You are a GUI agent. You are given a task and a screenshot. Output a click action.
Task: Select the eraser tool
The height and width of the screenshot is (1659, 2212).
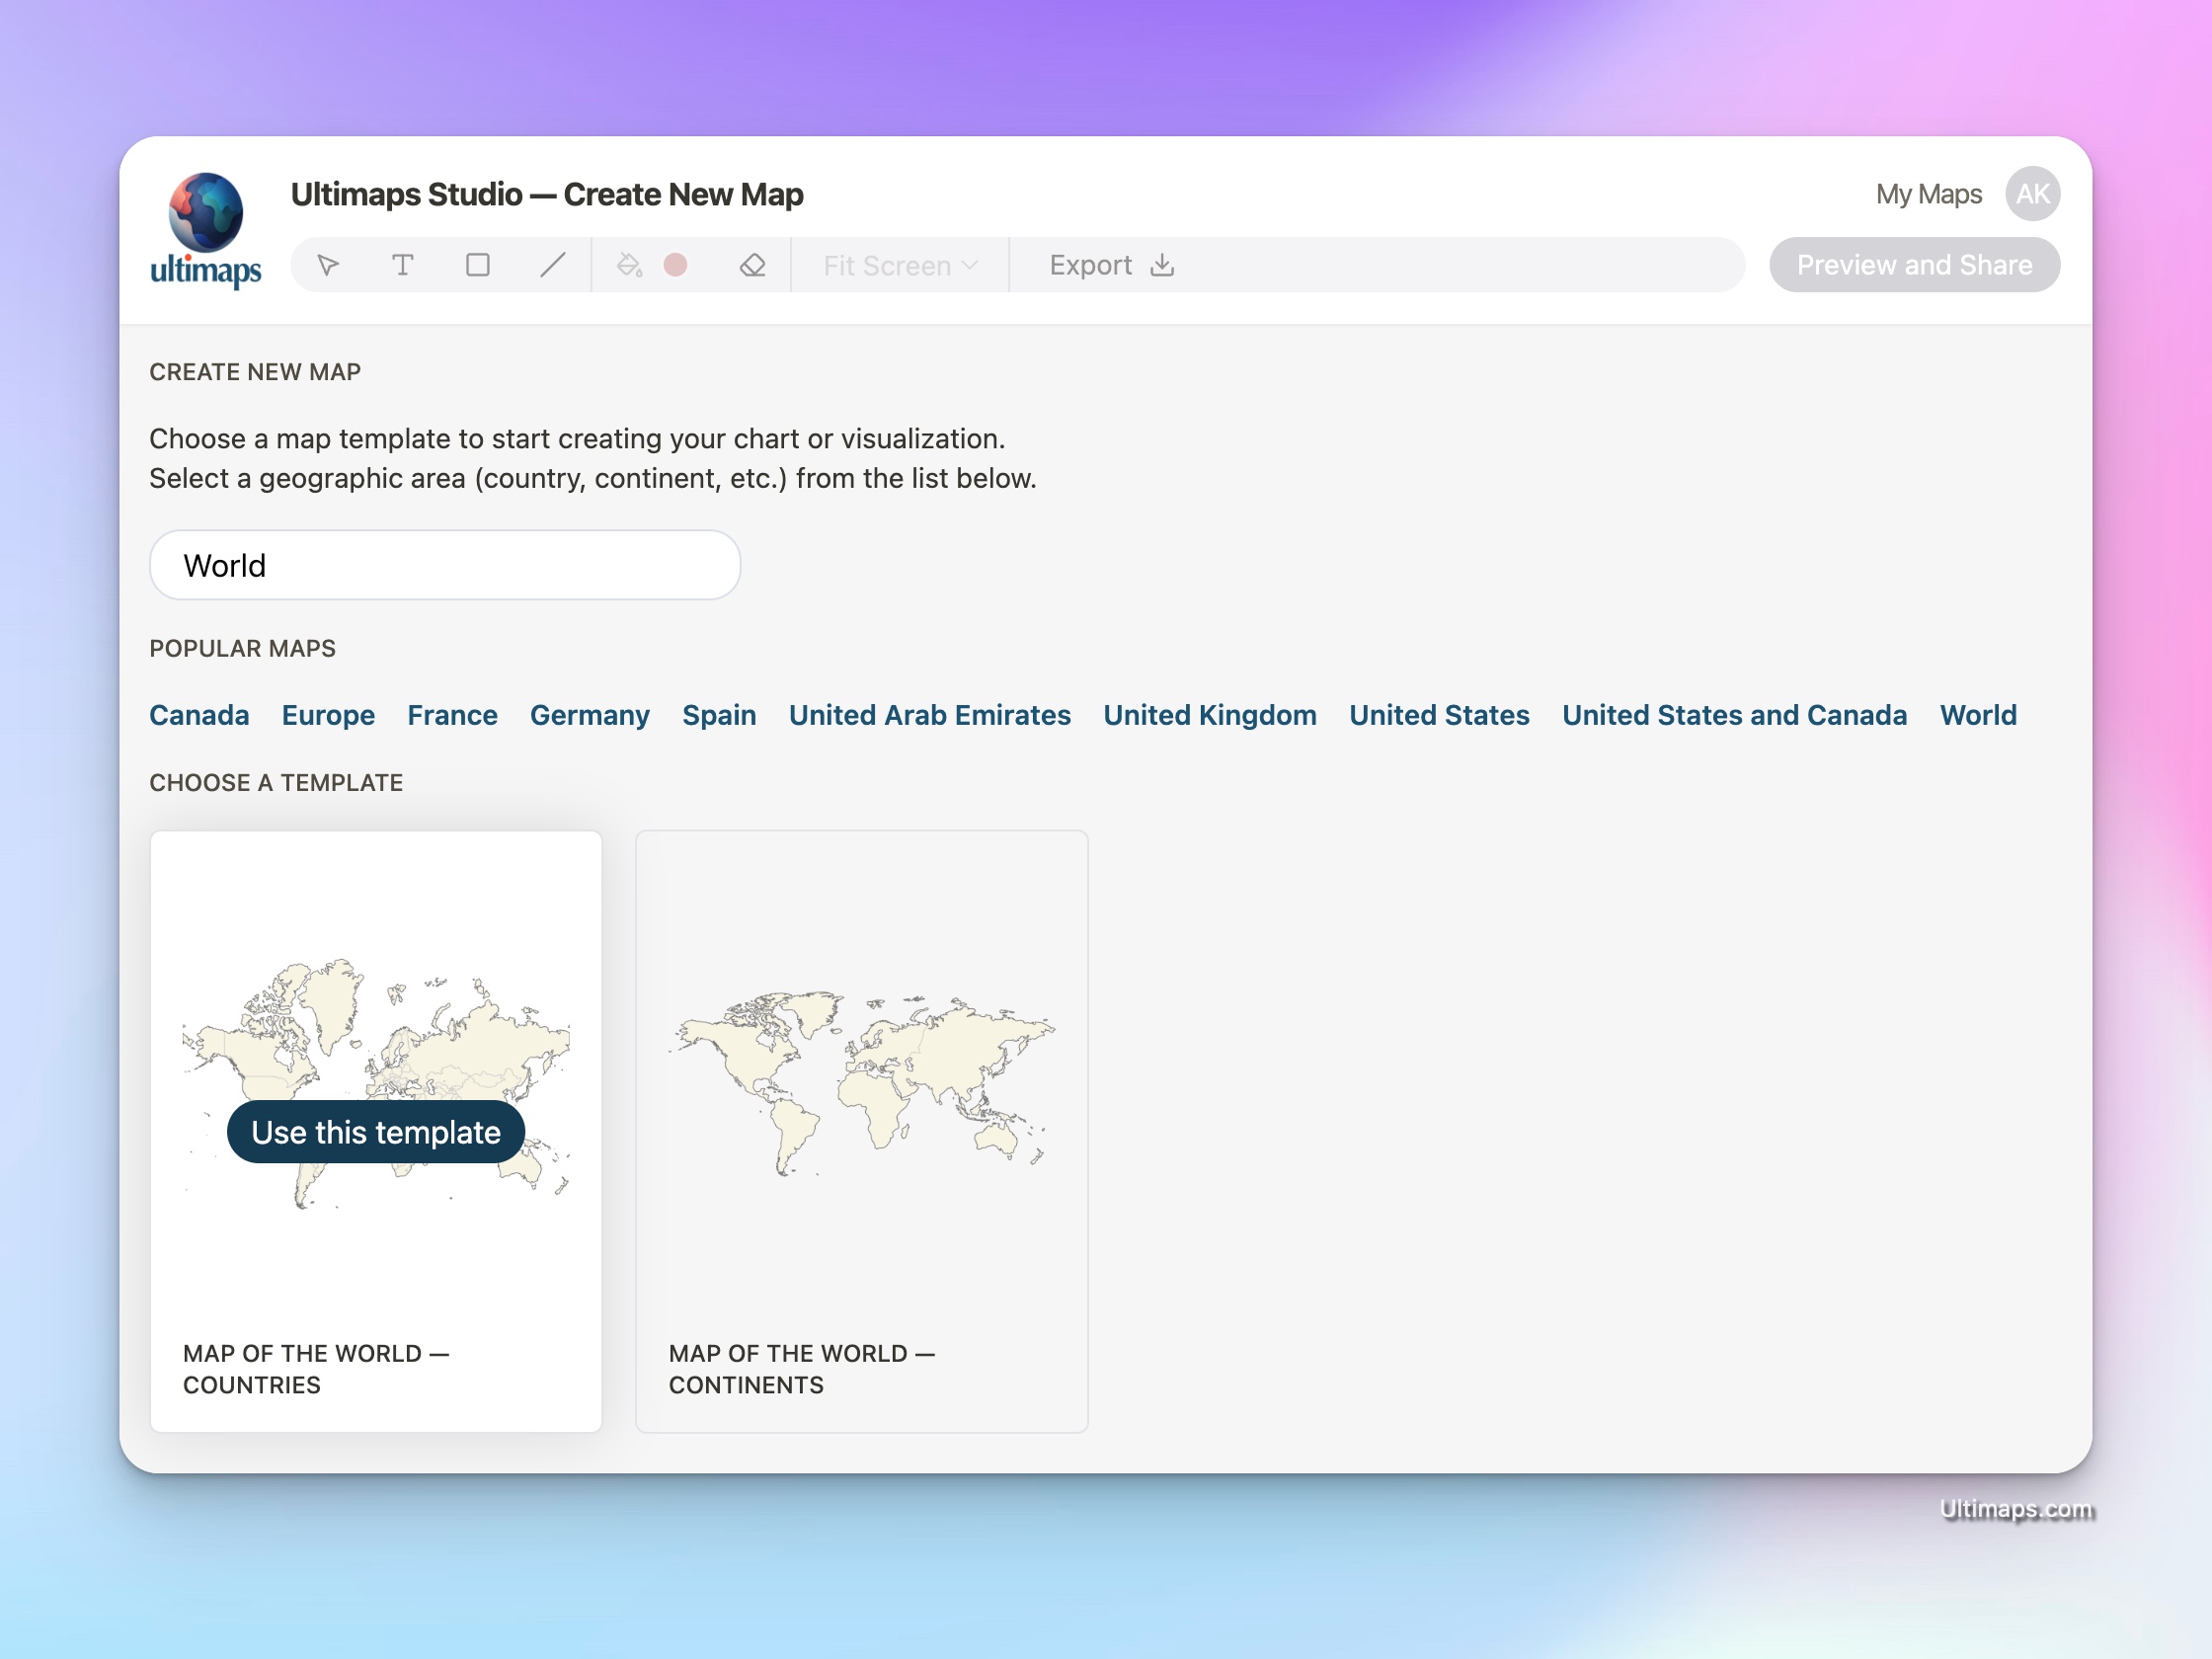[752, 265]
